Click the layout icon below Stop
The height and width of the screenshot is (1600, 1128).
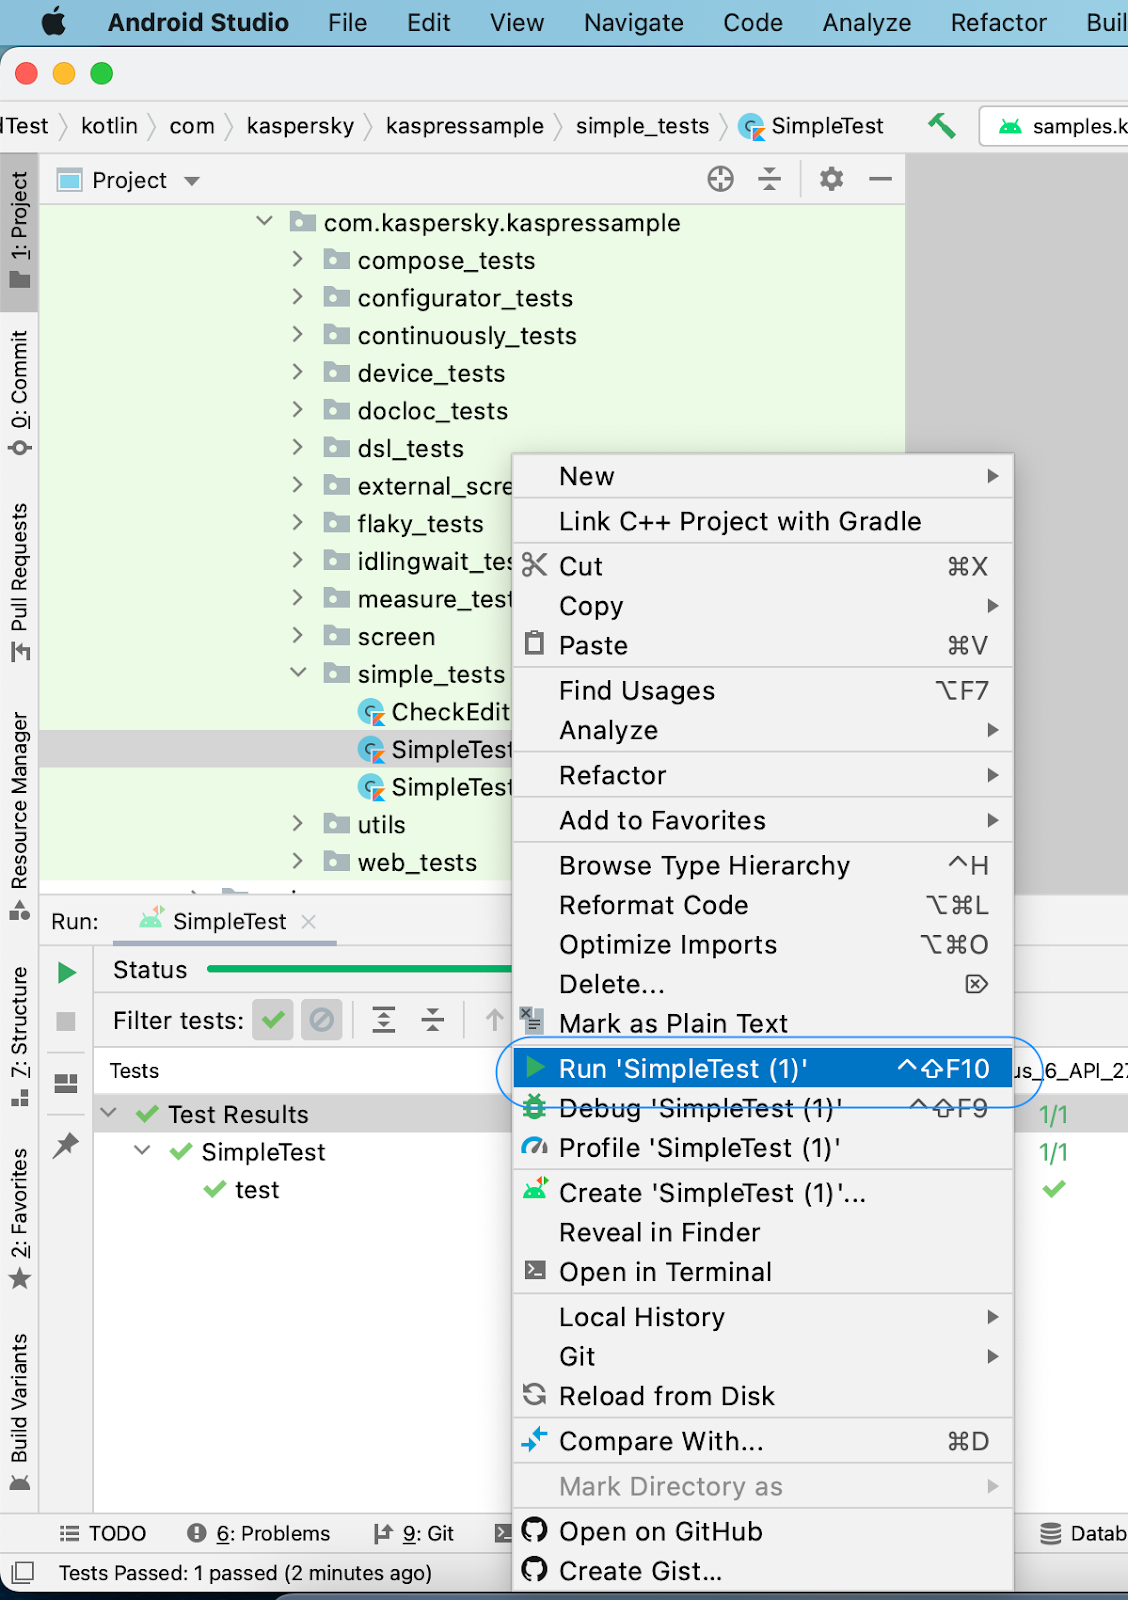point(66,1084)
